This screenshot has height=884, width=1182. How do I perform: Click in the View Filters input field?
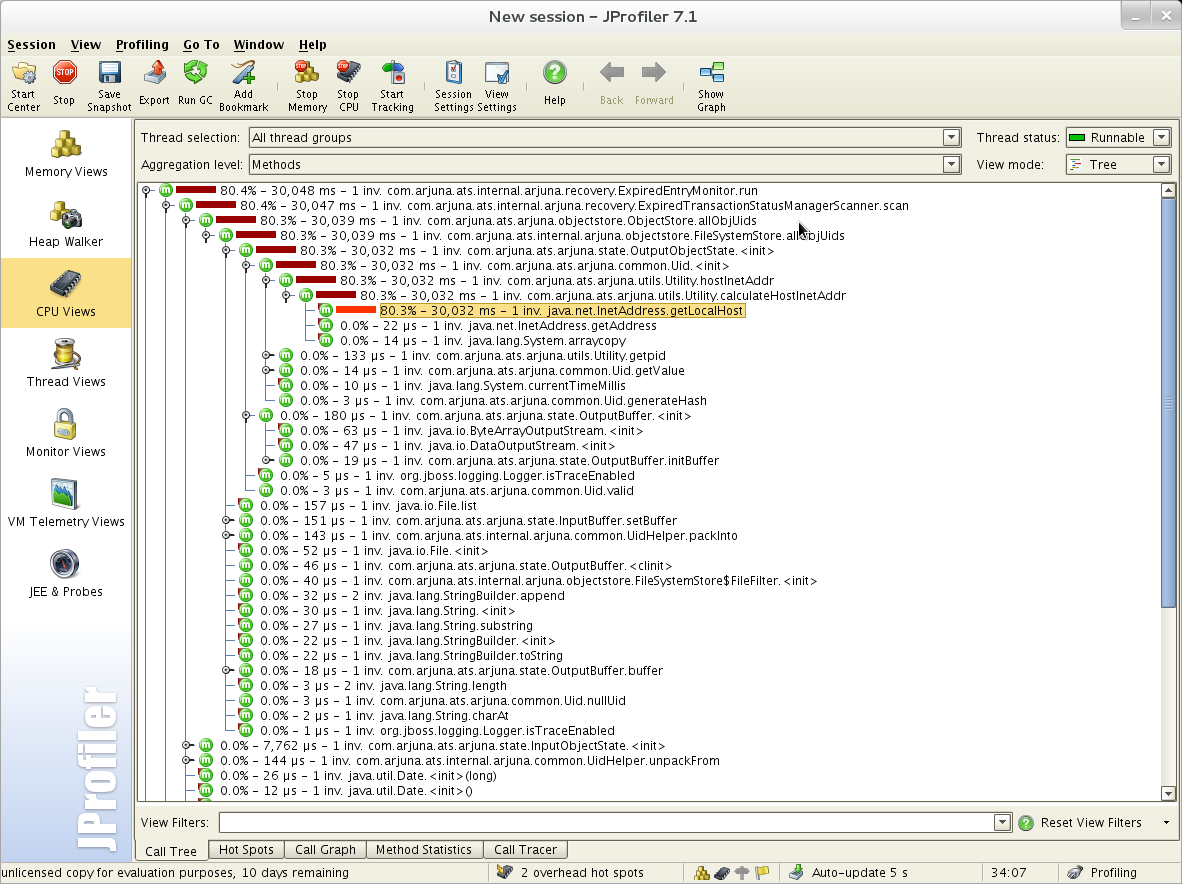pos(606,823)
